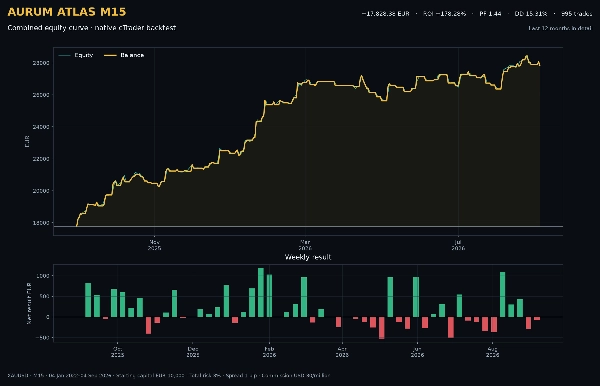This screenshot has width=600, height=386.
Task: Select the Jul 2026 label on the equity chart
Action: [458, 245]
